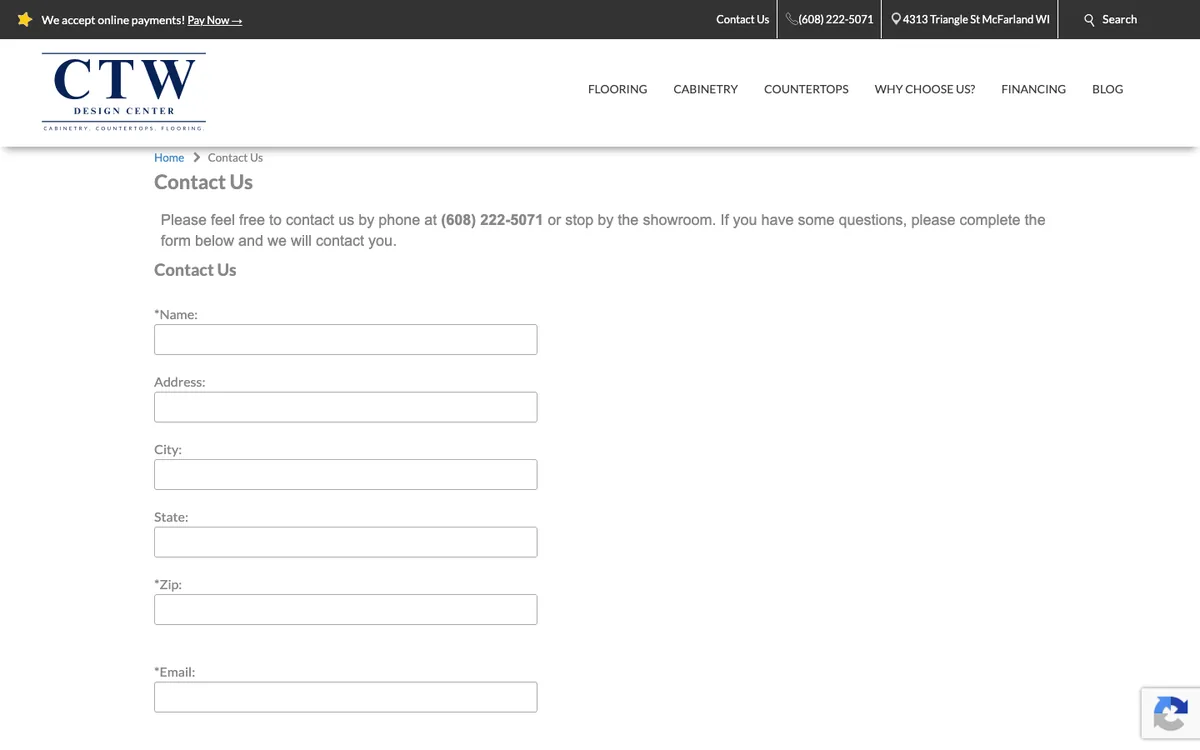Open the Flooring menu
Image resolution: width=1200 pixels, height=750 pixels.
[618, 89]
